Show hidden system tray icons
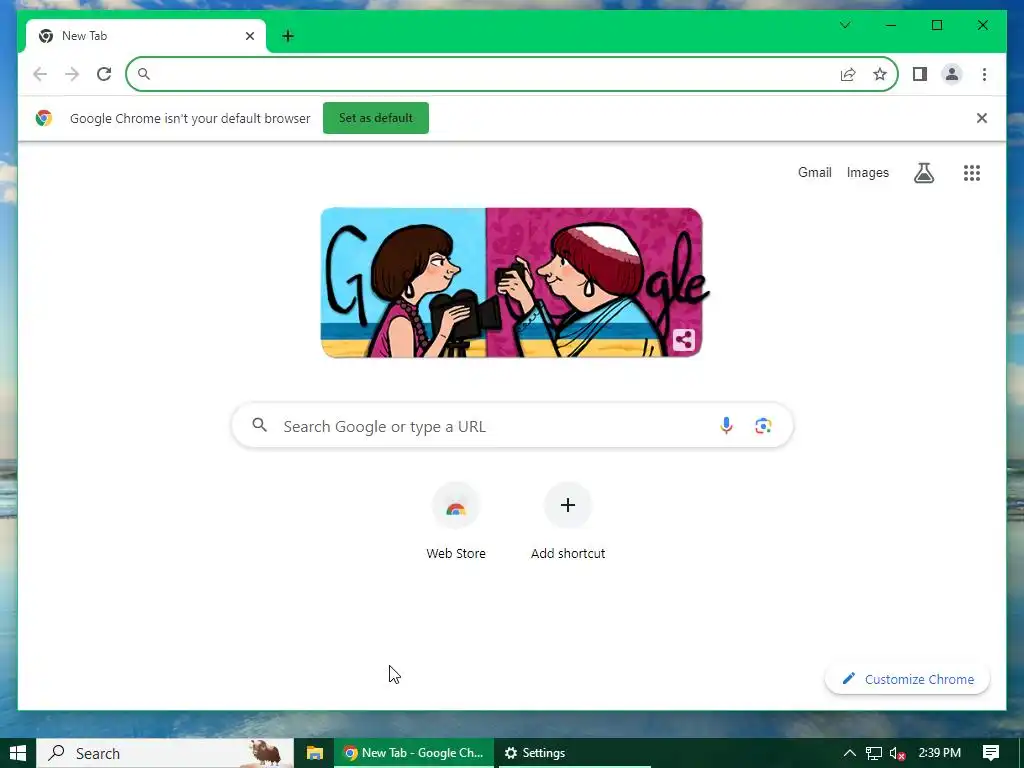 [x=849, y=753]
